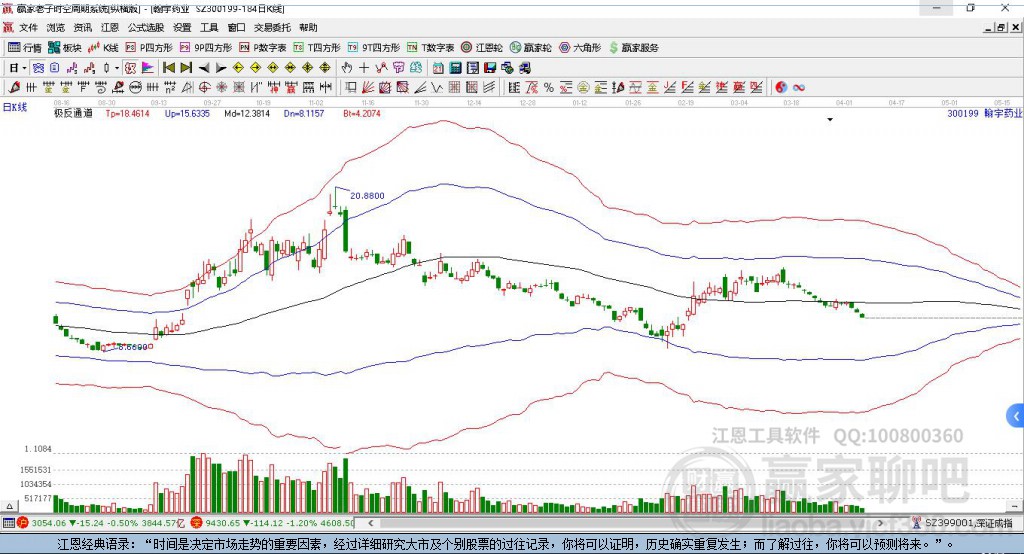Activate the crosshair cursor tool

click(364, 68)
